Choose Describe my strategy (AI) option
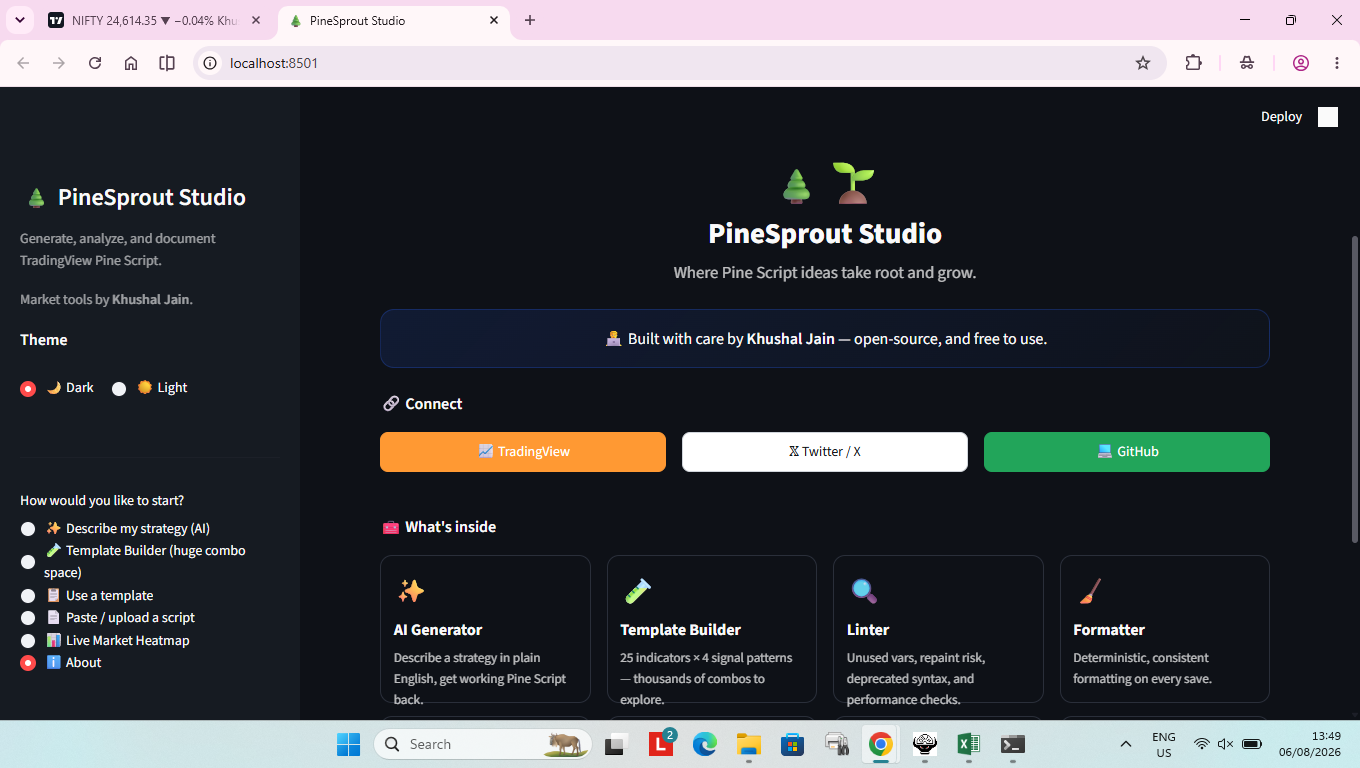Viewport: 1360px width, 768px height. point(28,529)
